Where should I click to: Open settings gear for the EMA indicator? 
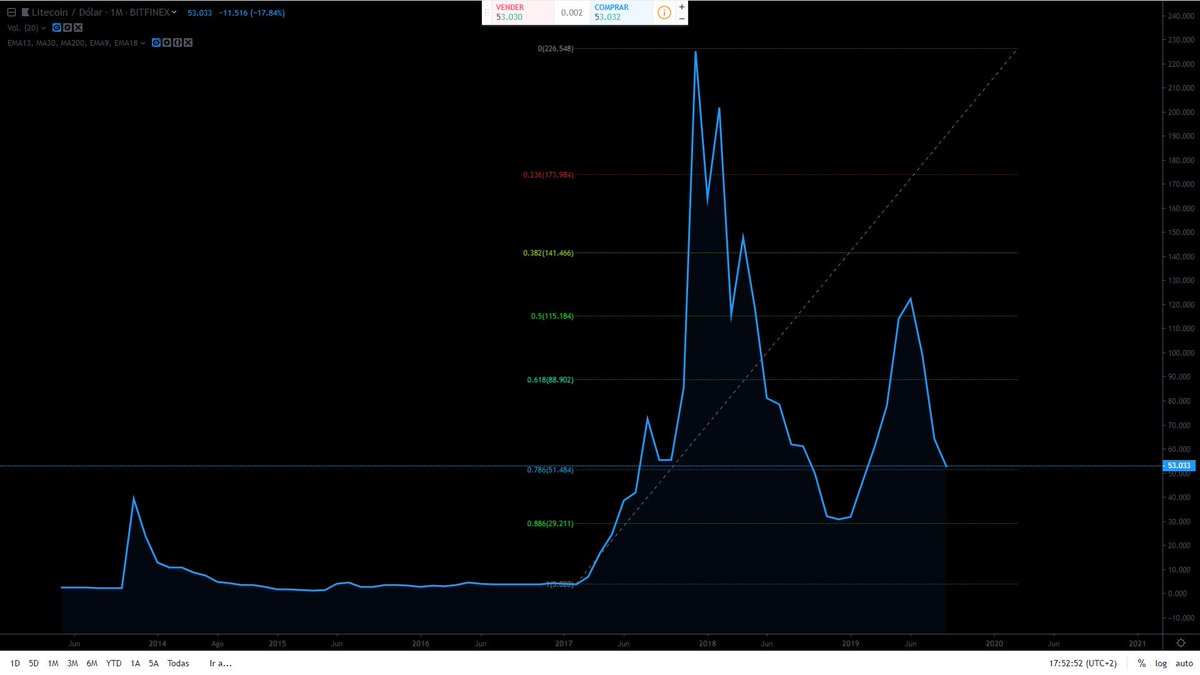coord(166,43)
